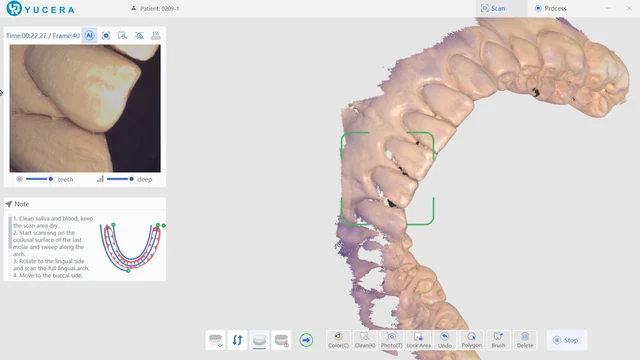Select the active lower jaw scan icon
The width and height of the screenshot is (640, 360).
click(259, 340)
